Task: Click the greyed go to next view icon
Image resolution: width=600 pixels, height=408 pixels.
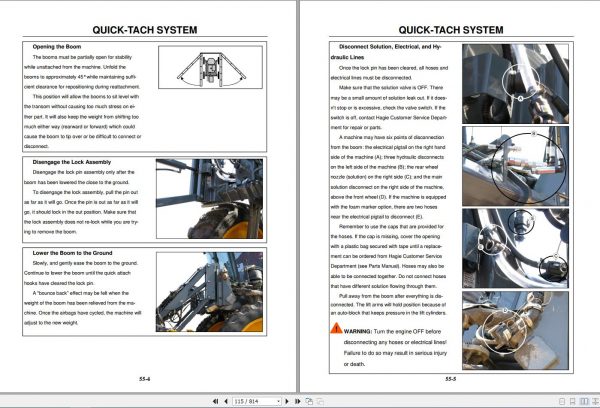Action: [x=320, y=401]
